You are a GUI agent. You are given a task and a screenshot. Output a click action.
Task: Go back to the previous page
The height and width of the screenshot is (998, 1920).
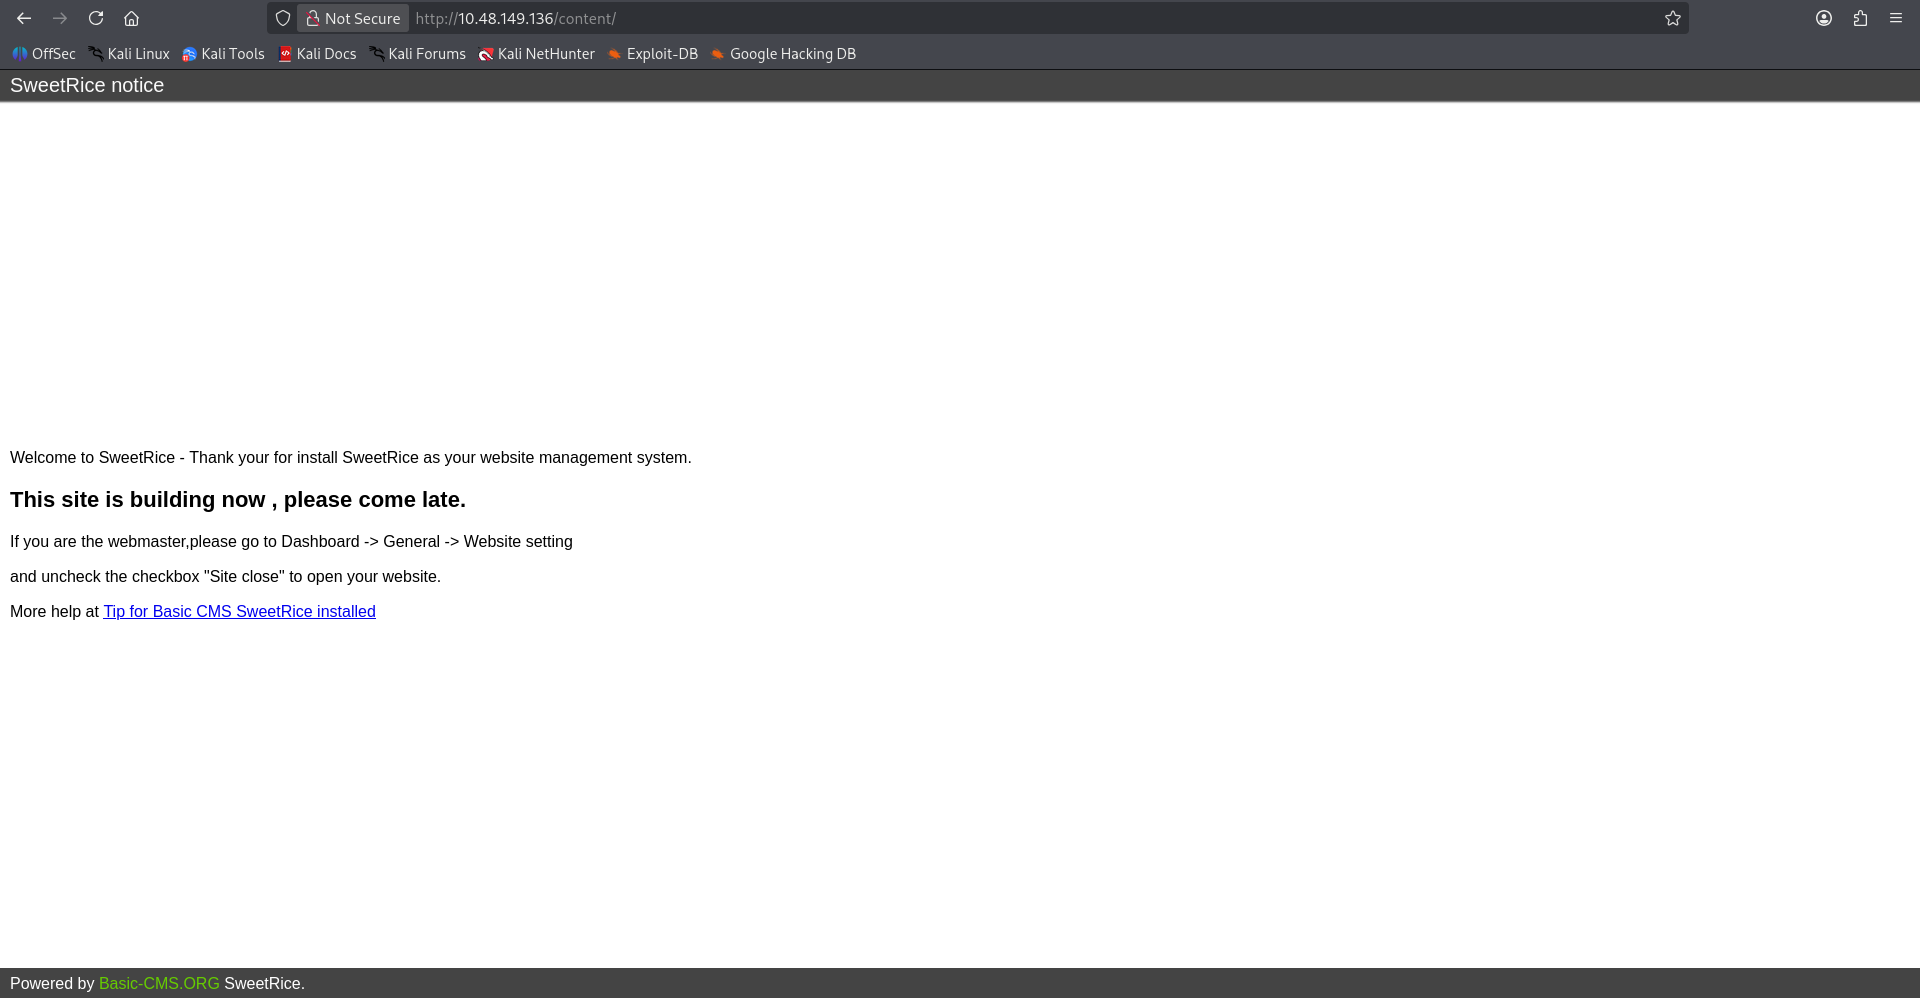[24, 18]
